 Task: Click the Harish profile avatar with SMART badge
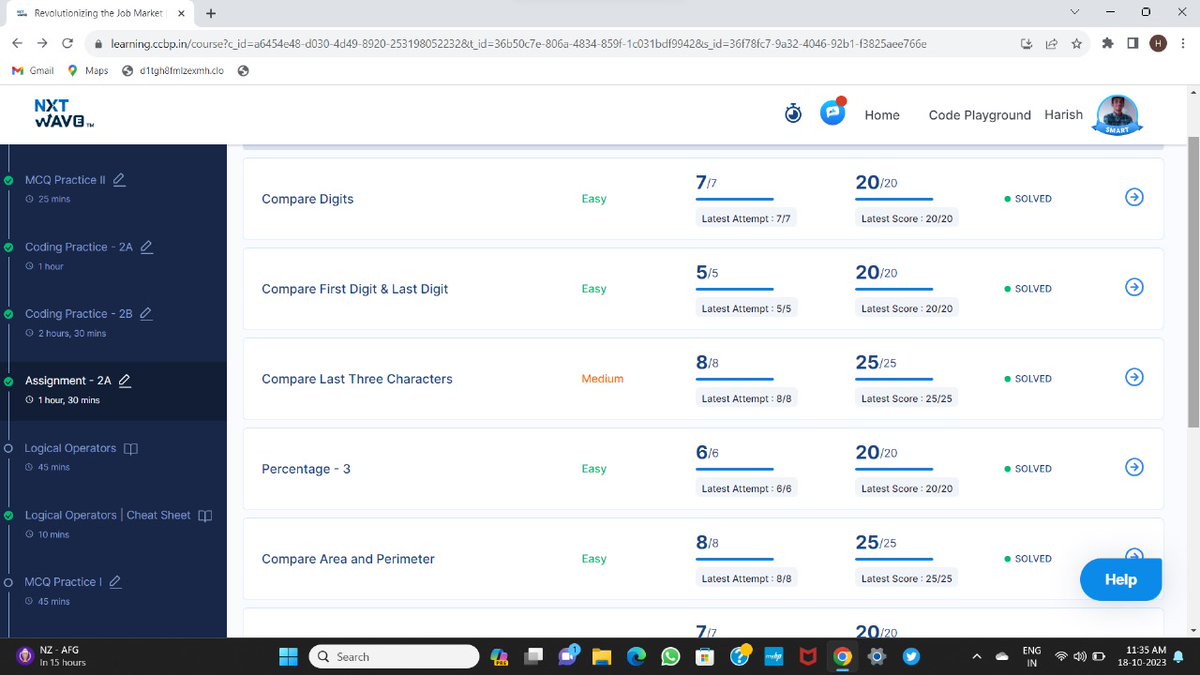(x=1118, y=115)
